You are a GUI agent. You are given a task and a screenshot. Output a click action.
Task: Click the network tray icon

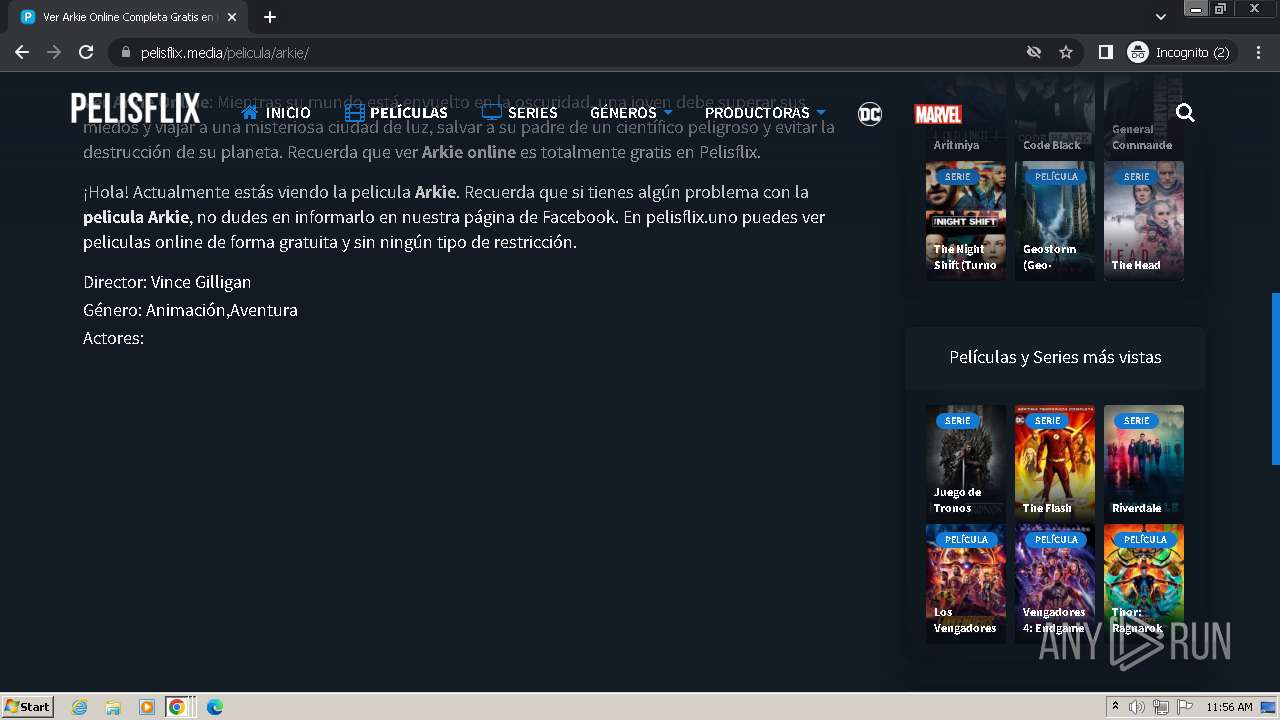click(x=1161, y=707)
